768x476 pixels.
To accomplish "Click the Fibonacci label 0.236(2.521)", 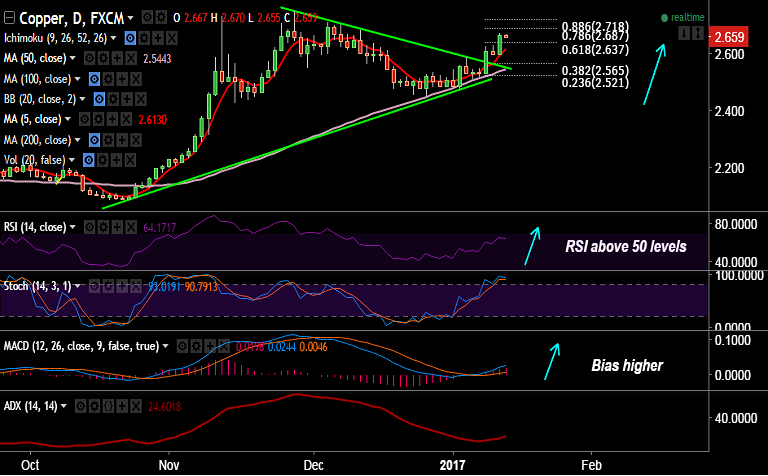I will pos(595,83).
